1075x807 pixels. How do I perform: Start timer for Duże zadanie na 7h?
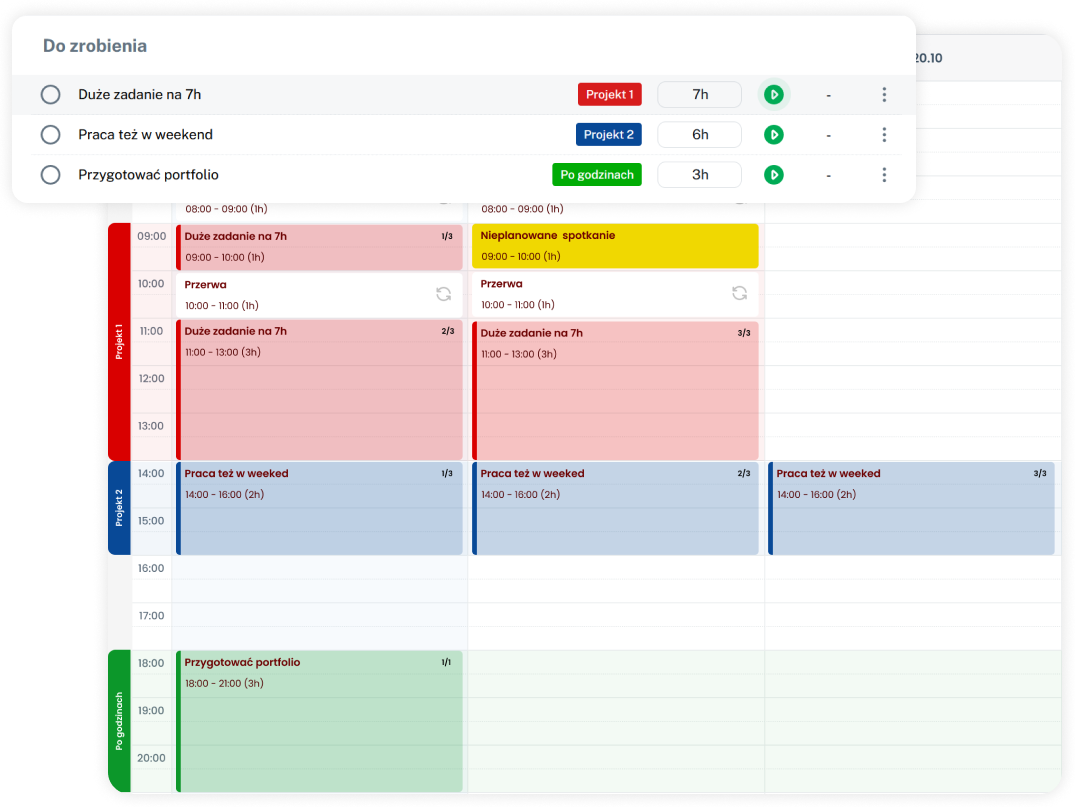click(773, 94)
